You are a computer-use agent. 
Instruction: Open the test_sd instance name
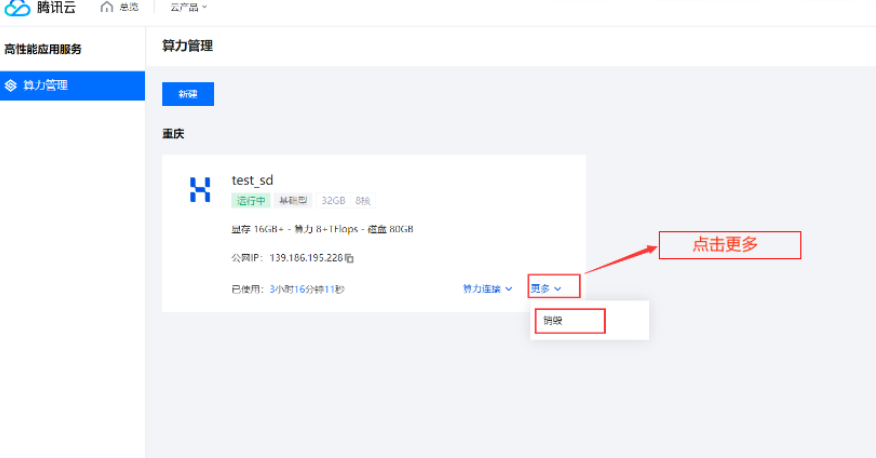(x=252, y=180)
